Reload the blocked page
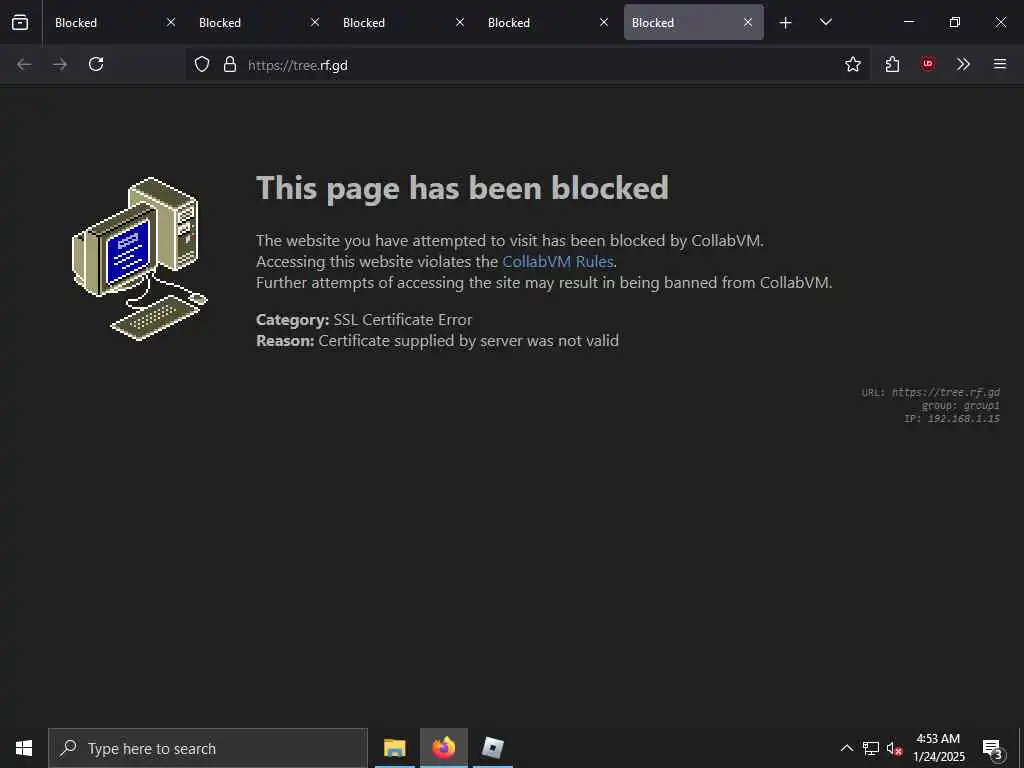This screenshot has height=768, width=1024. (x=96, y=64)
